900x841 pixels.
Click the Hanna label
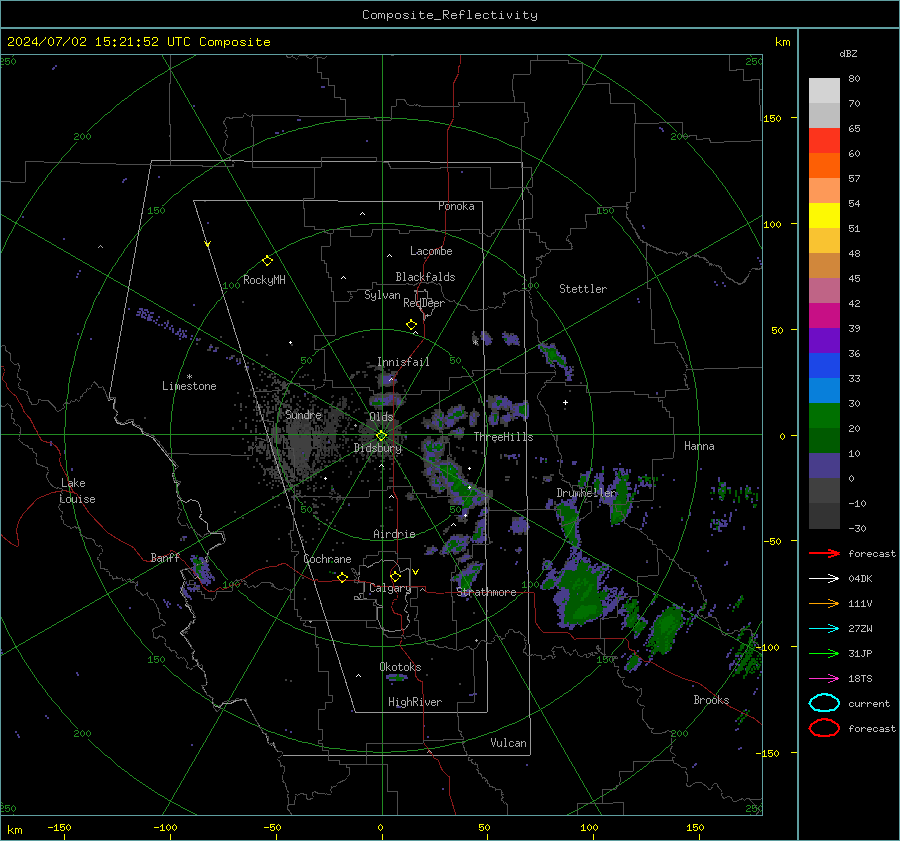pos(699,446)
